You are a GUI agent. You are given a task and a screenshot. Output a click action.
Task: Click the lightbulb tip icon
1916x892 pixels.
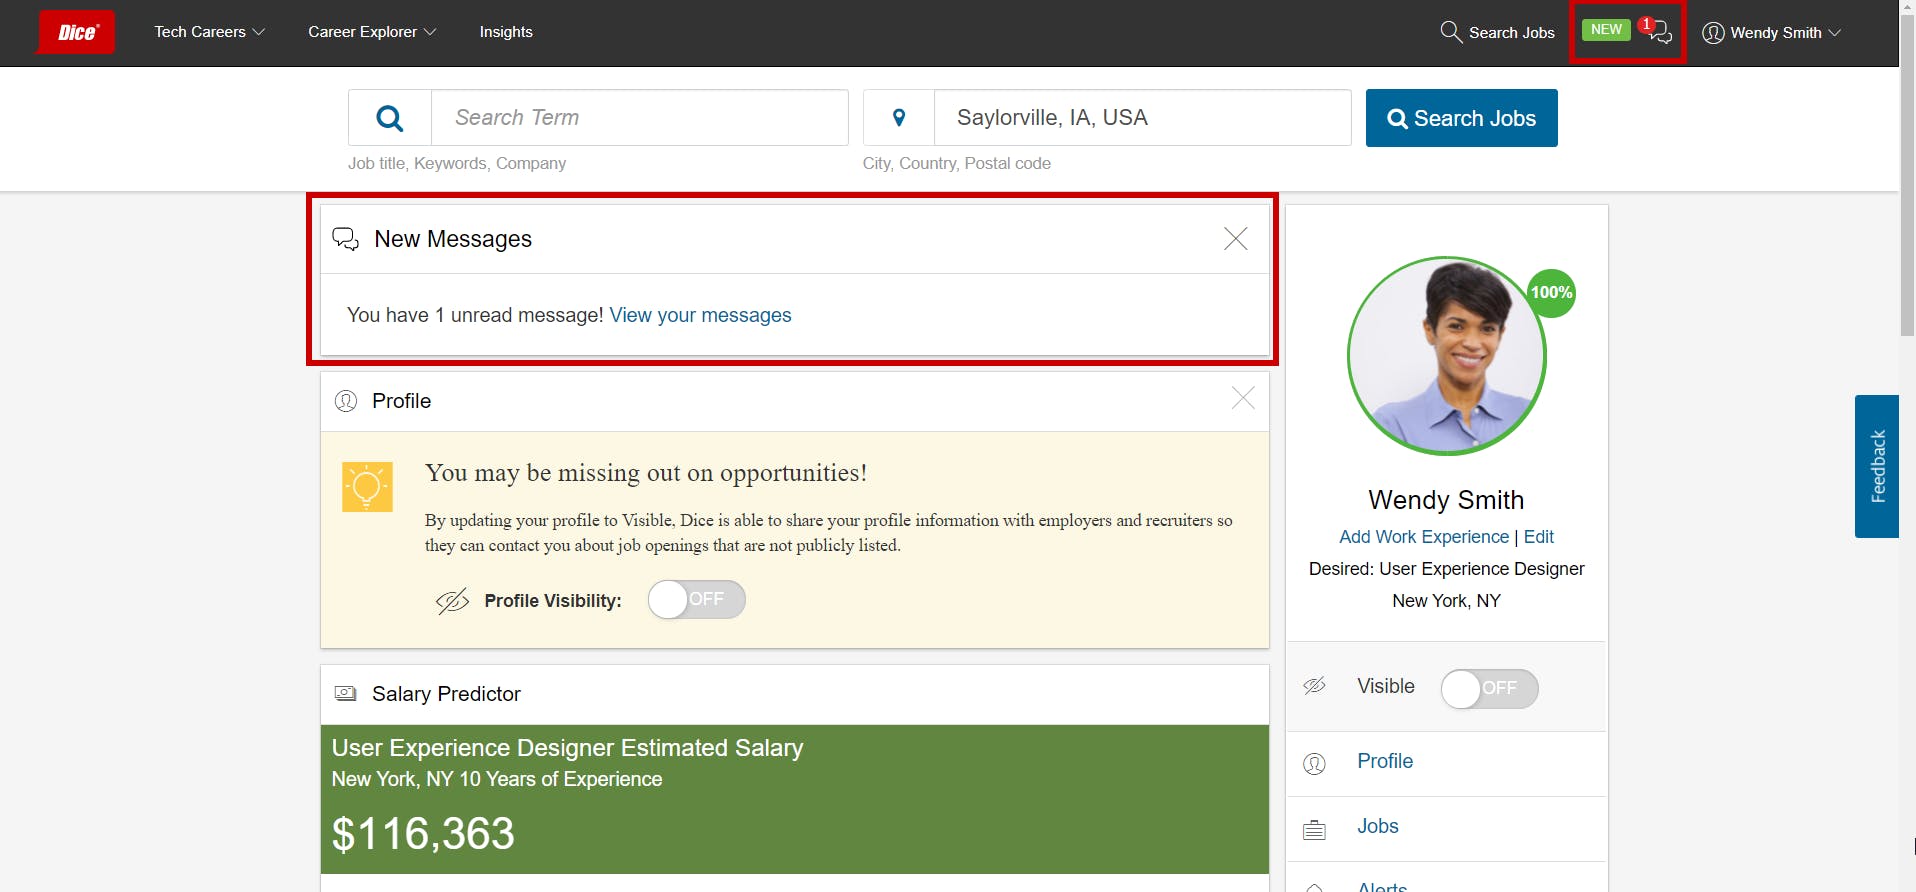coord(367,487)
